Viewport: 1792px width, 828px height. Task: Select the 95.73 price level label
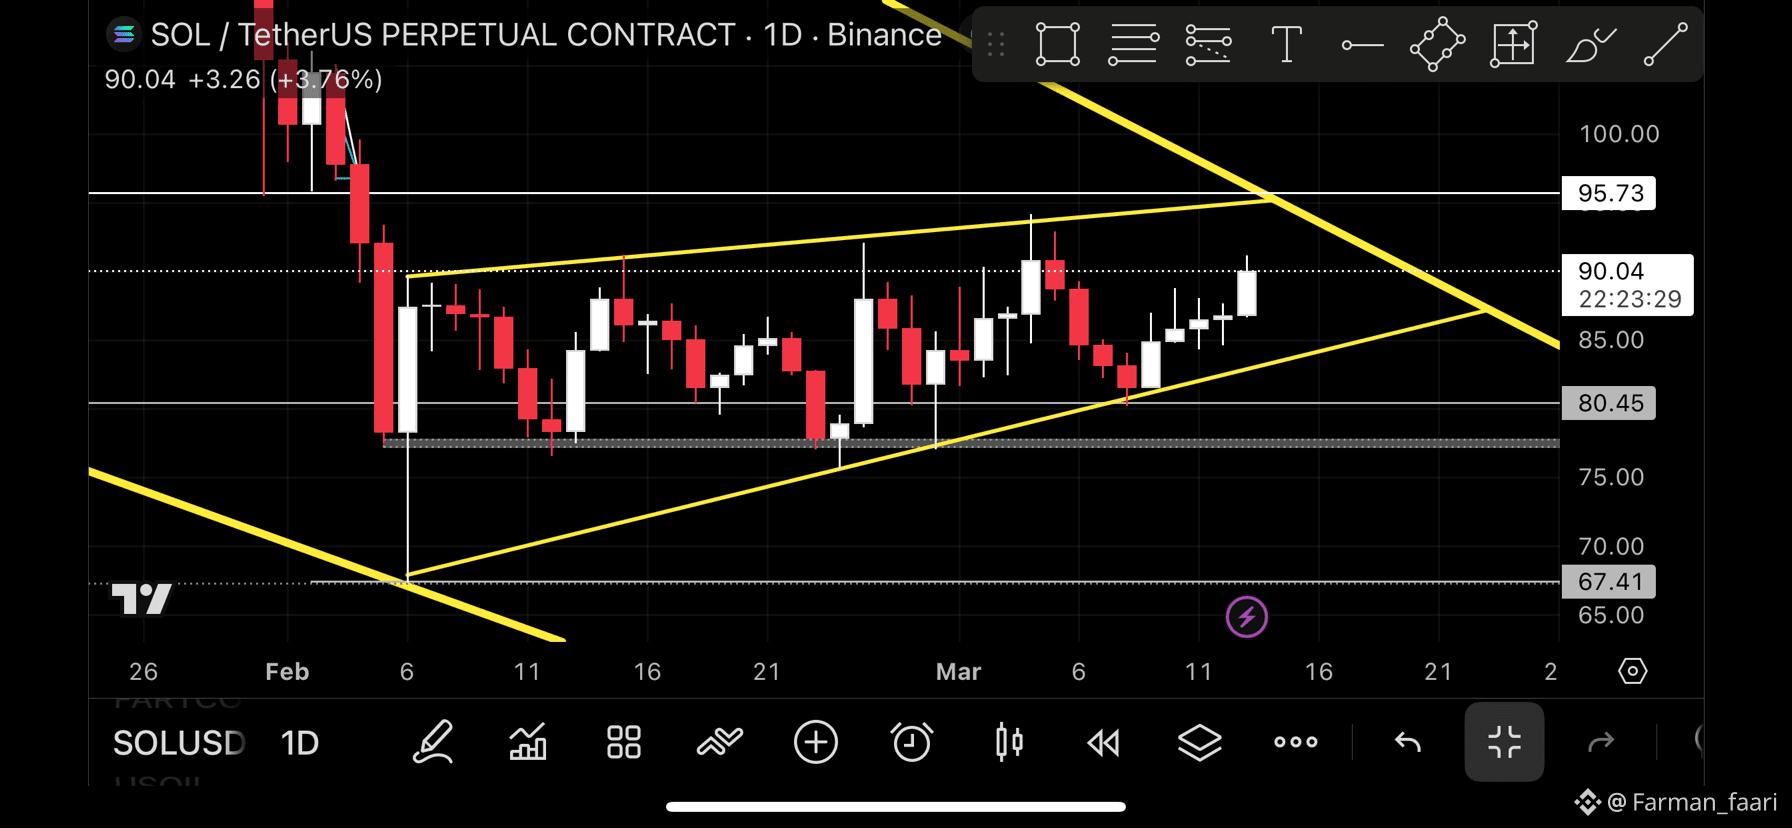(x=1608, y=193)
